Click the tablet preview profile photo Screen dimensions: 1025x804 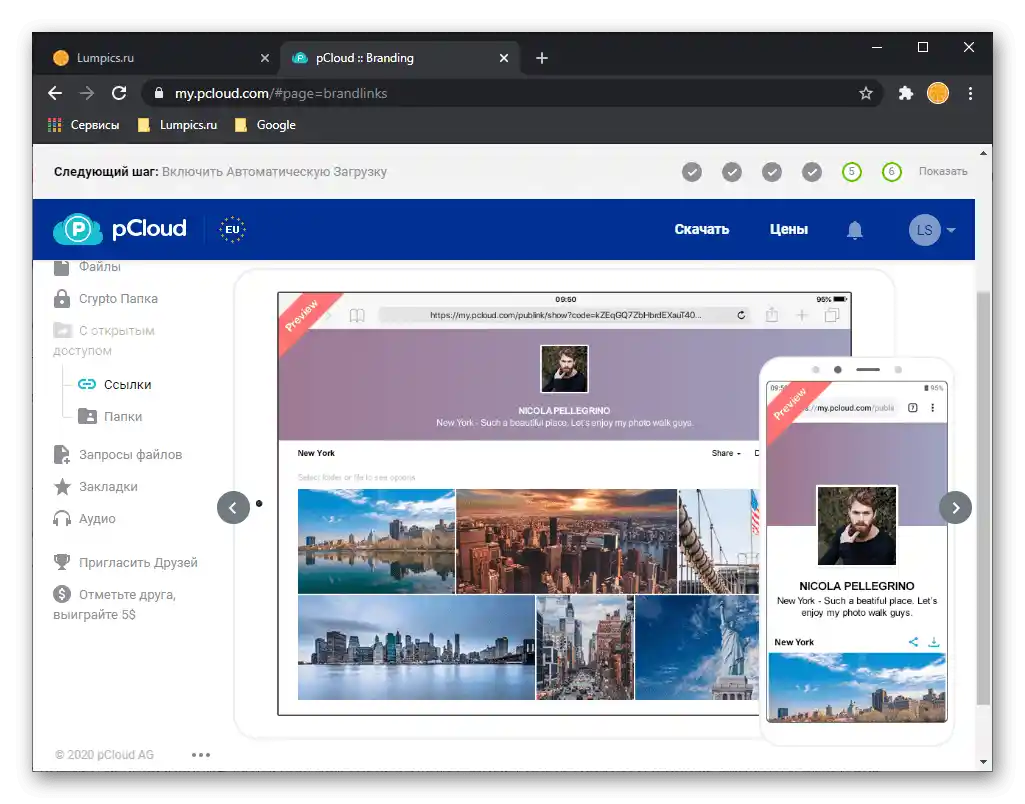coord(565,369)
